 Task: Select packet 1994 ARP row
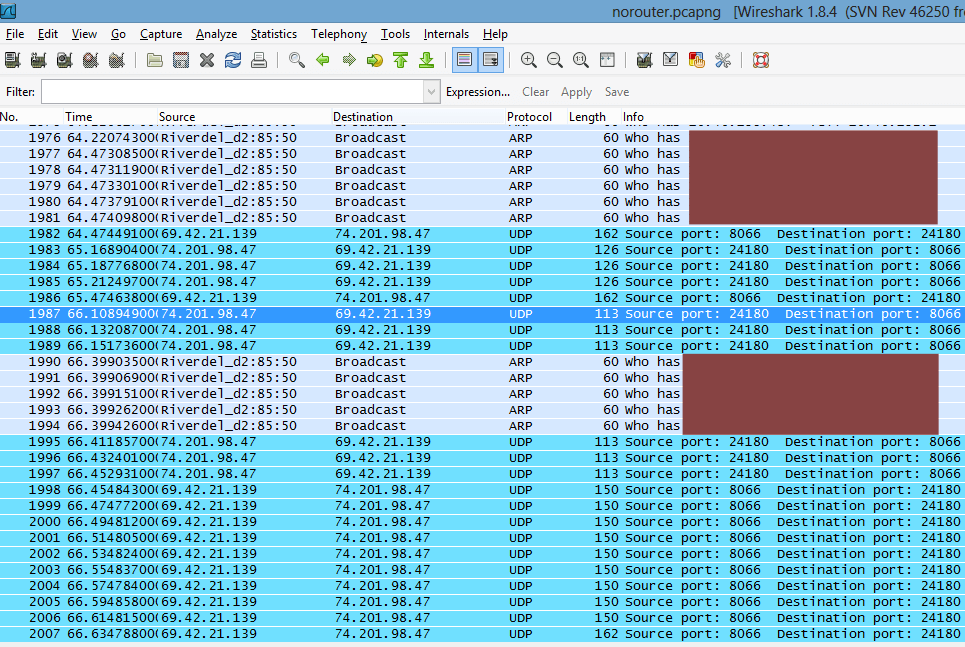tap(482, 426)
